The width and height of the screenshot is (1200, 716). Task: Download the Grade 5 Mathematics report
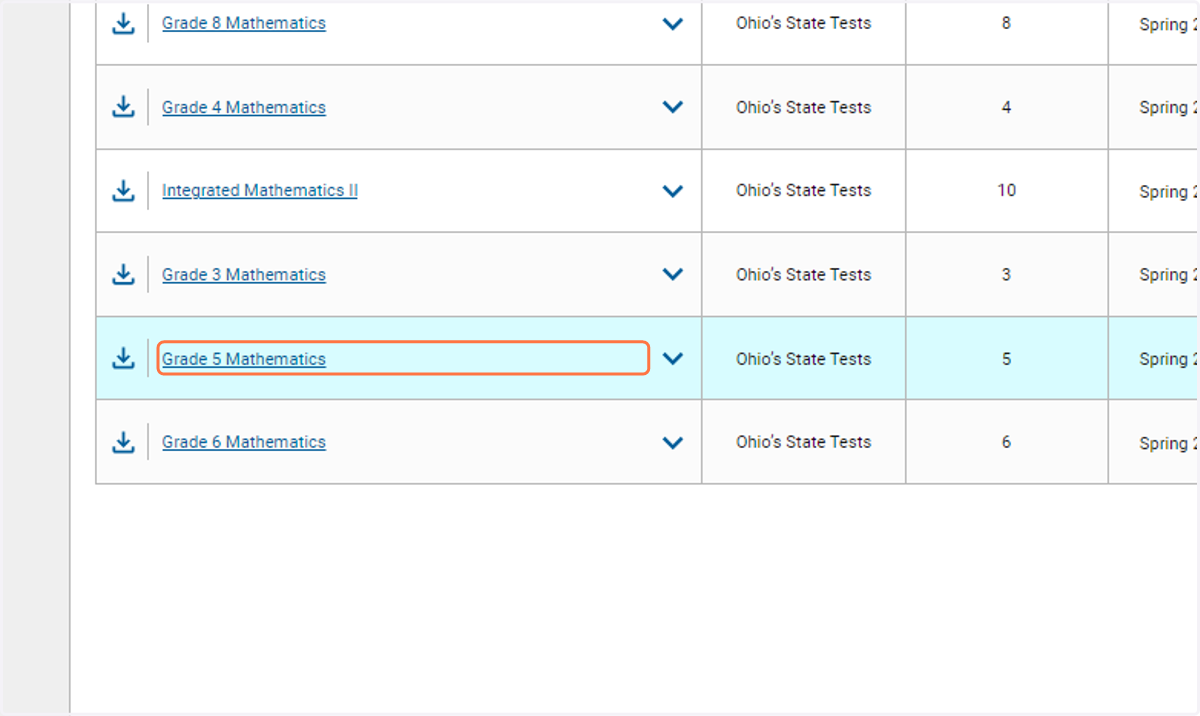[x=123, y=358]
